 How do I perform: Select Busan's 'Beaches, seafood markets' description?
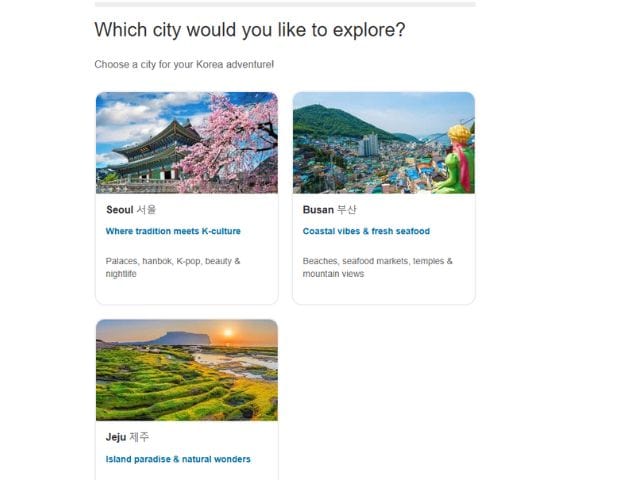coord(377,267)
